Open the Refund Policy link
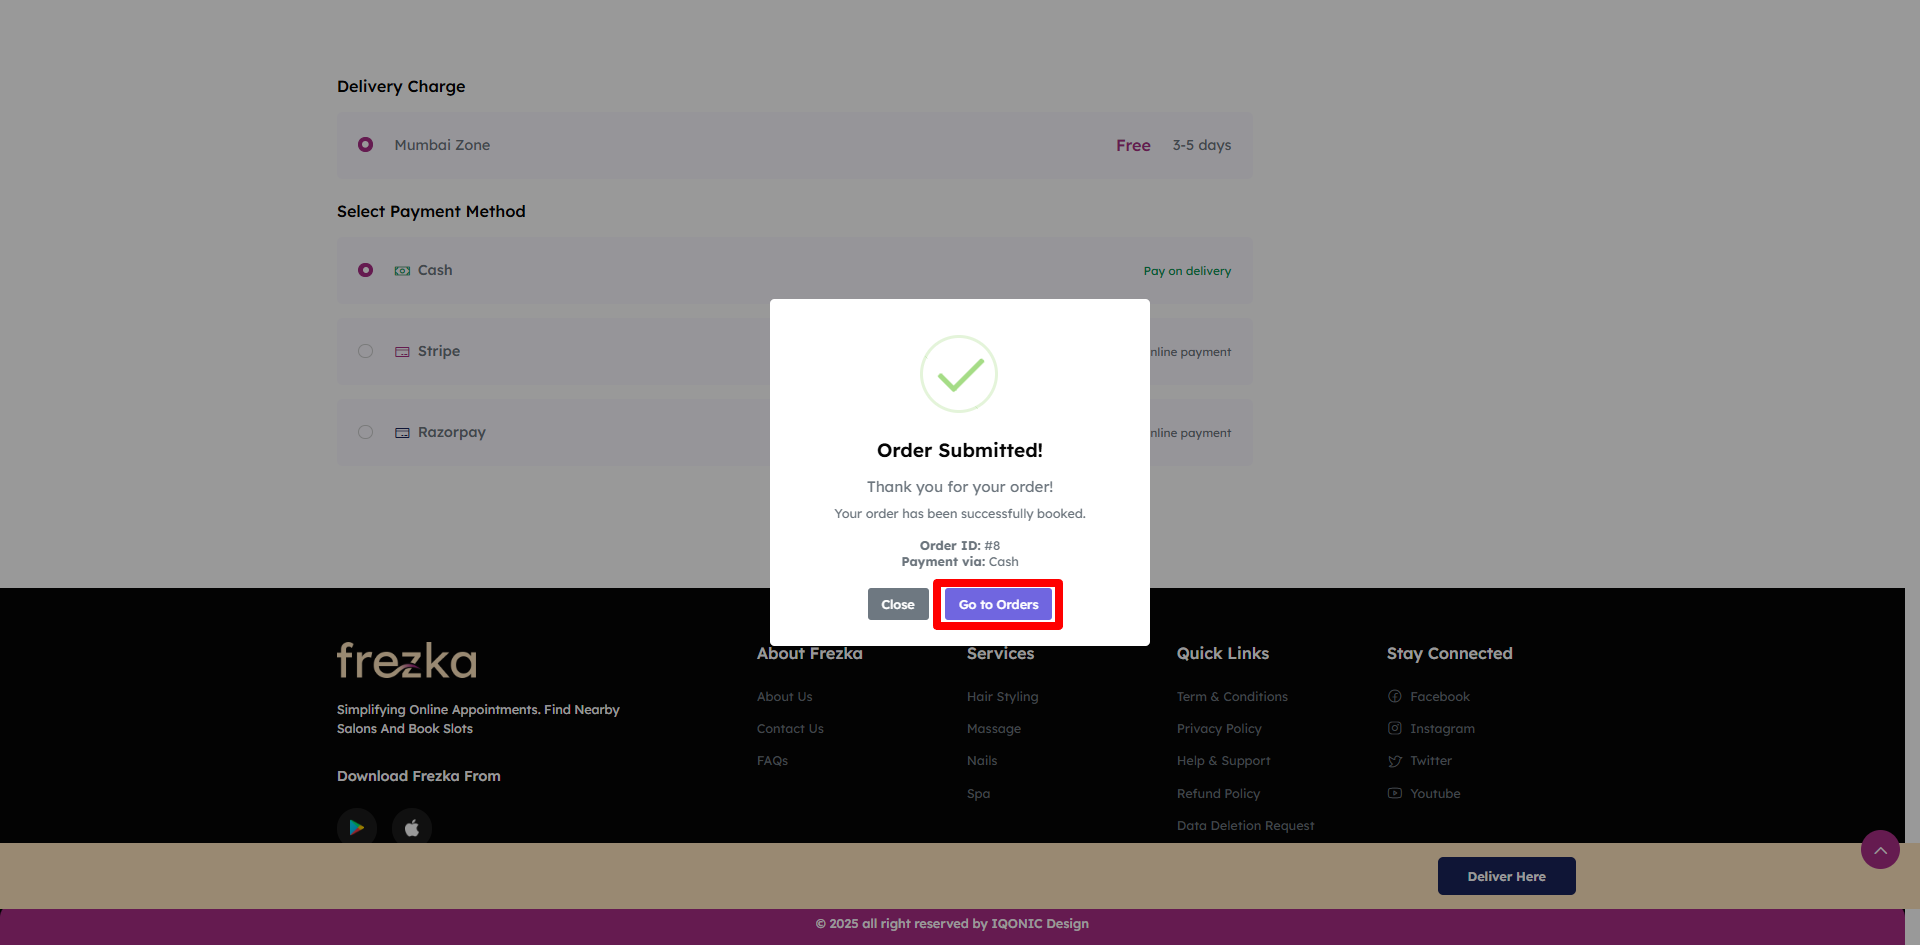 (1218, 794)
